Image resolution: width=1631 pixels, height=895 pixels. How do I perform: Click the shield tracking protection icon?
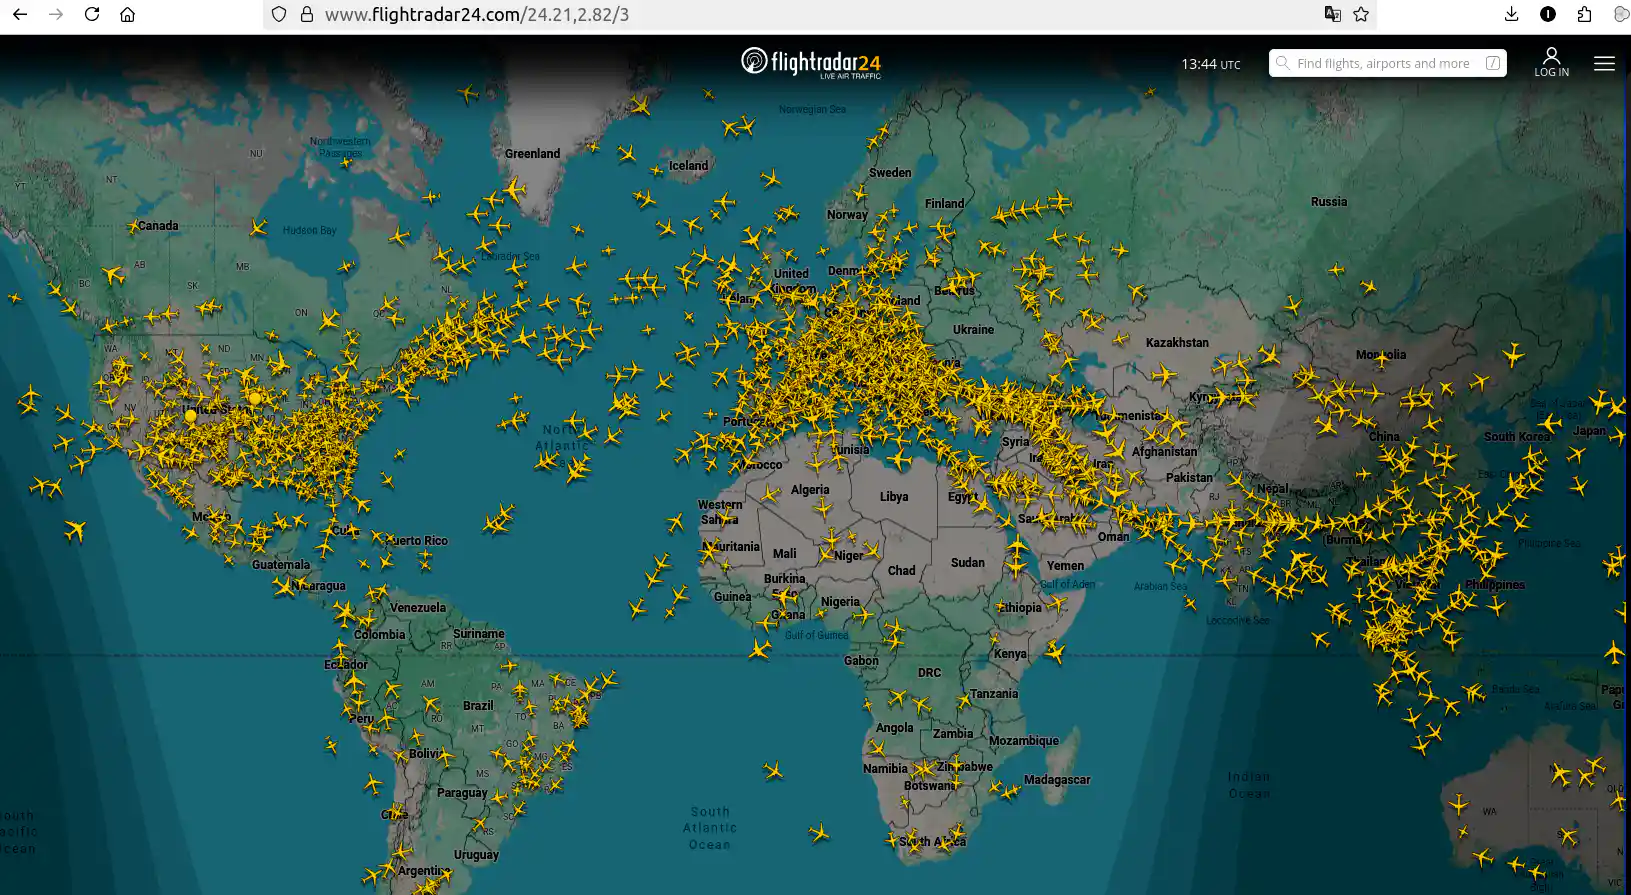(x=279, y=14)
